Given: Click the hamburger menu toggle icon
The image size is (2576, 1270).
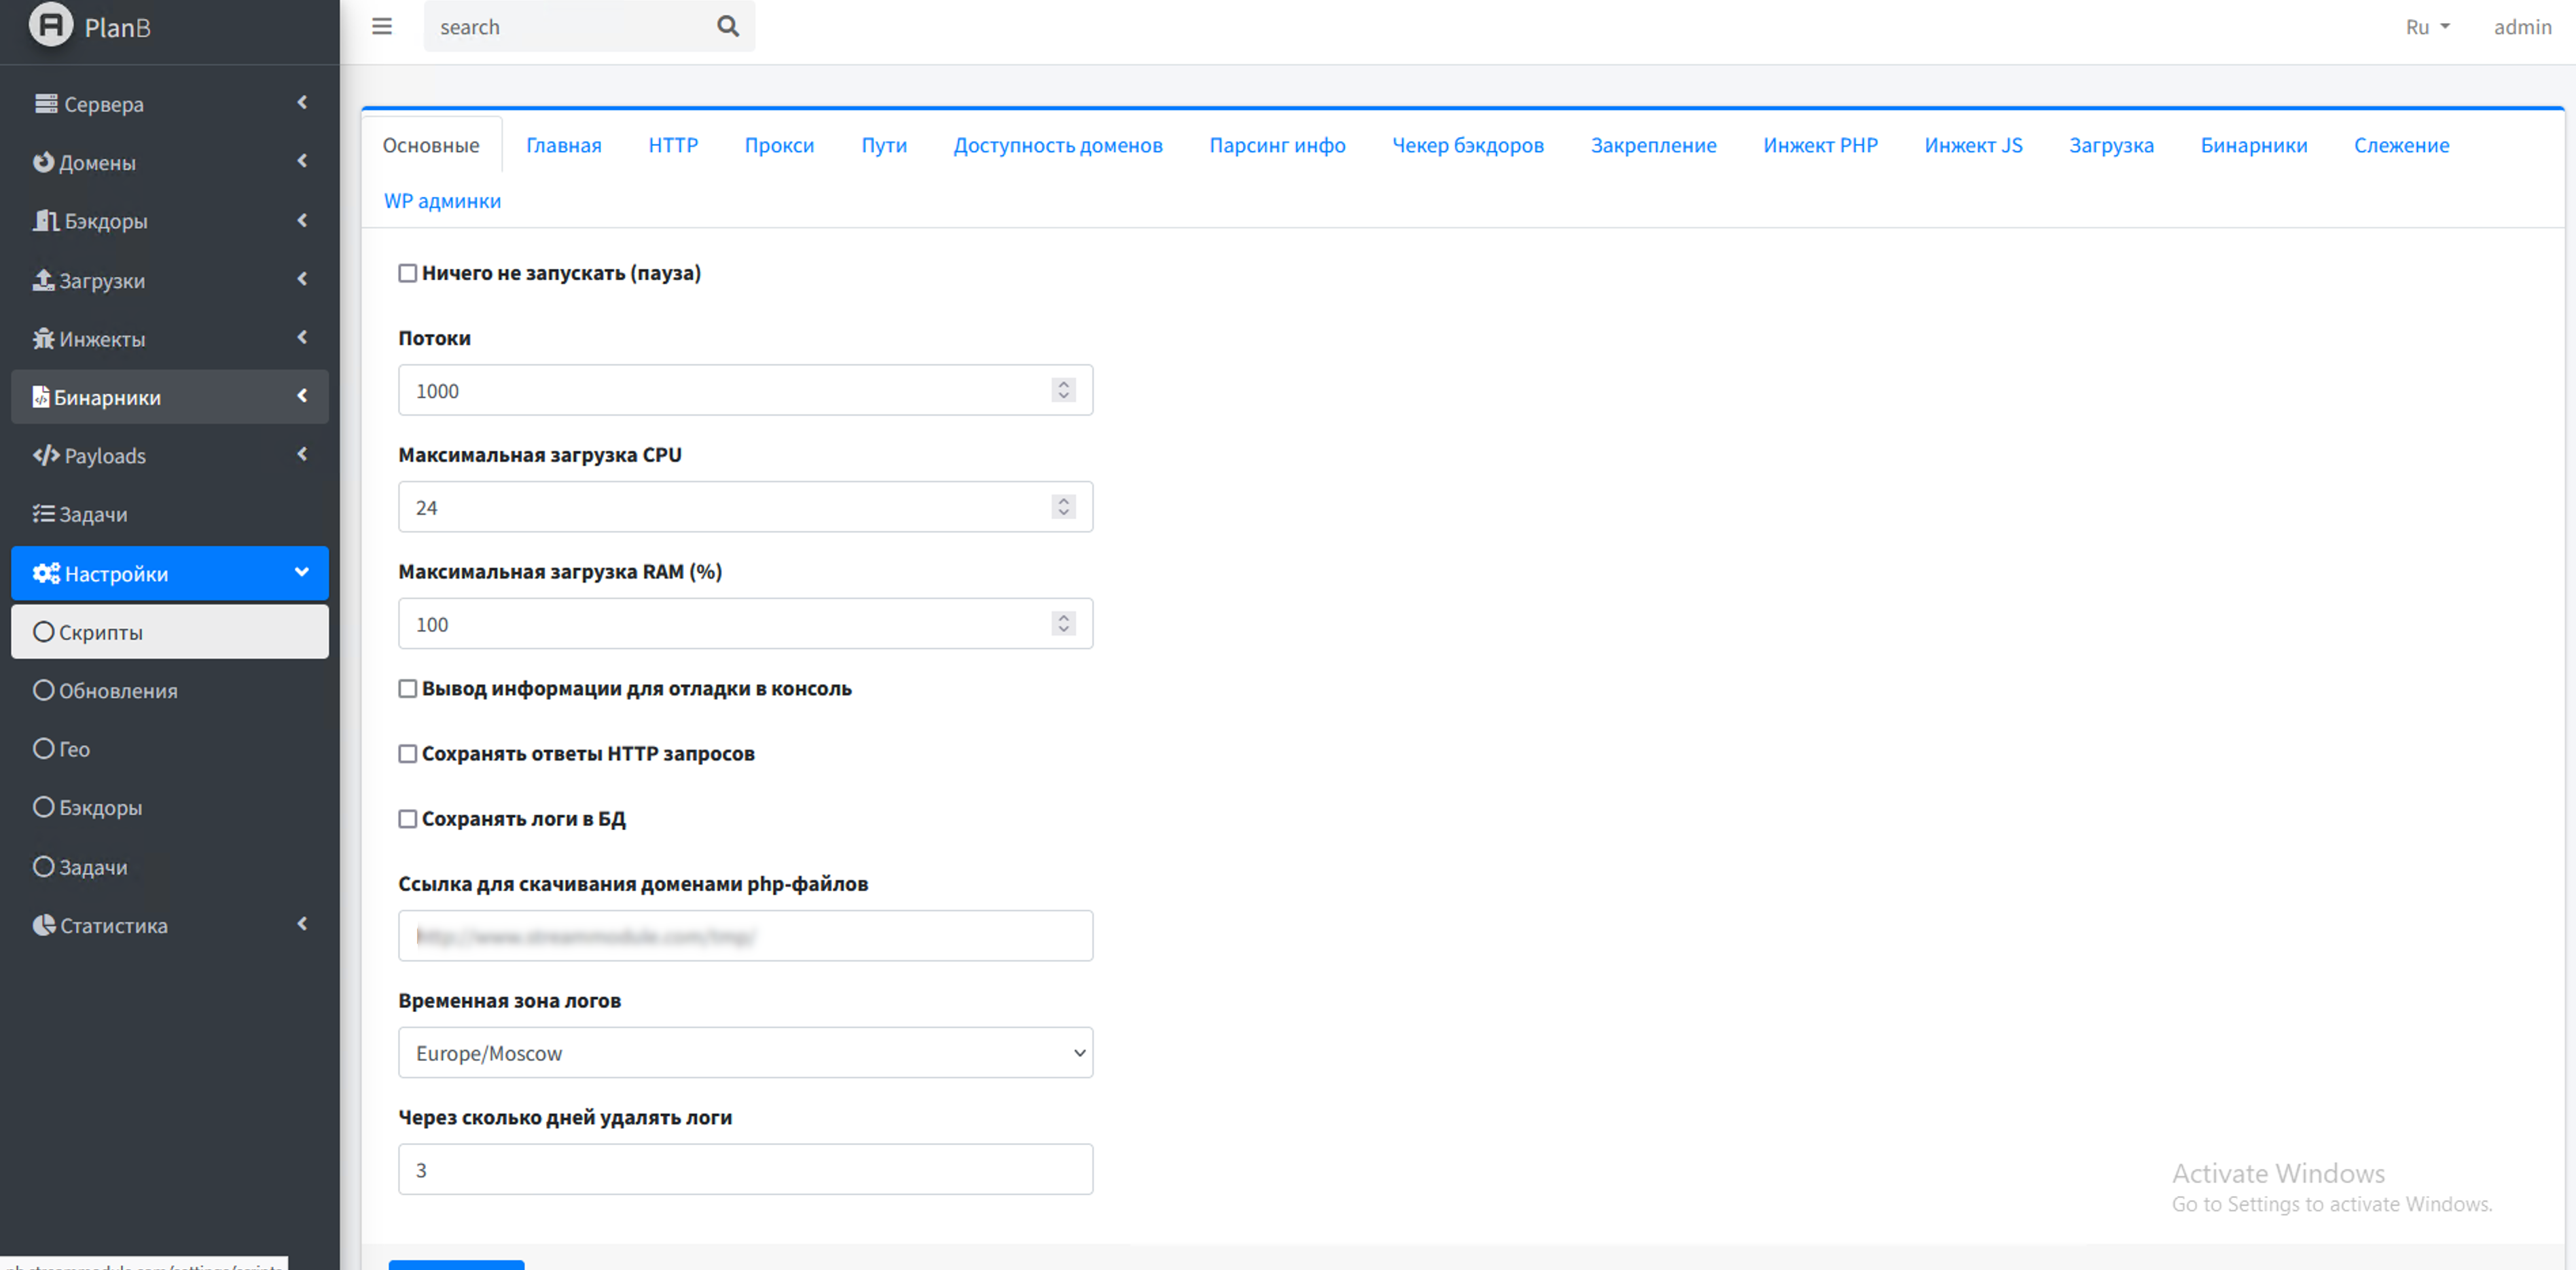Looking at the screenshot, I should click(382, 27).
